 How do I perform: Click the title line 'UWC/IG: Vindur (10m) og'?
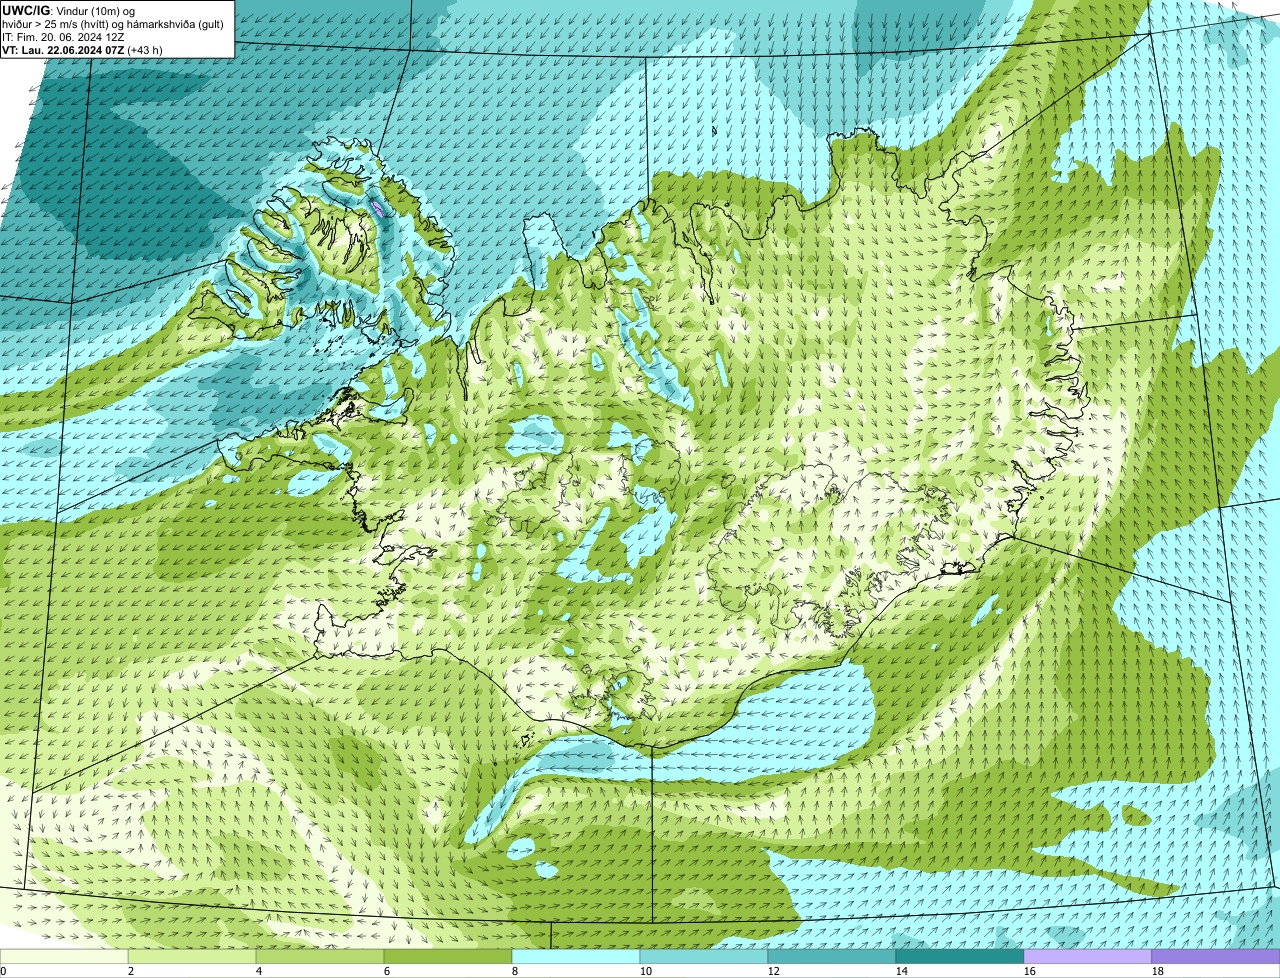(x=69, y=10)
